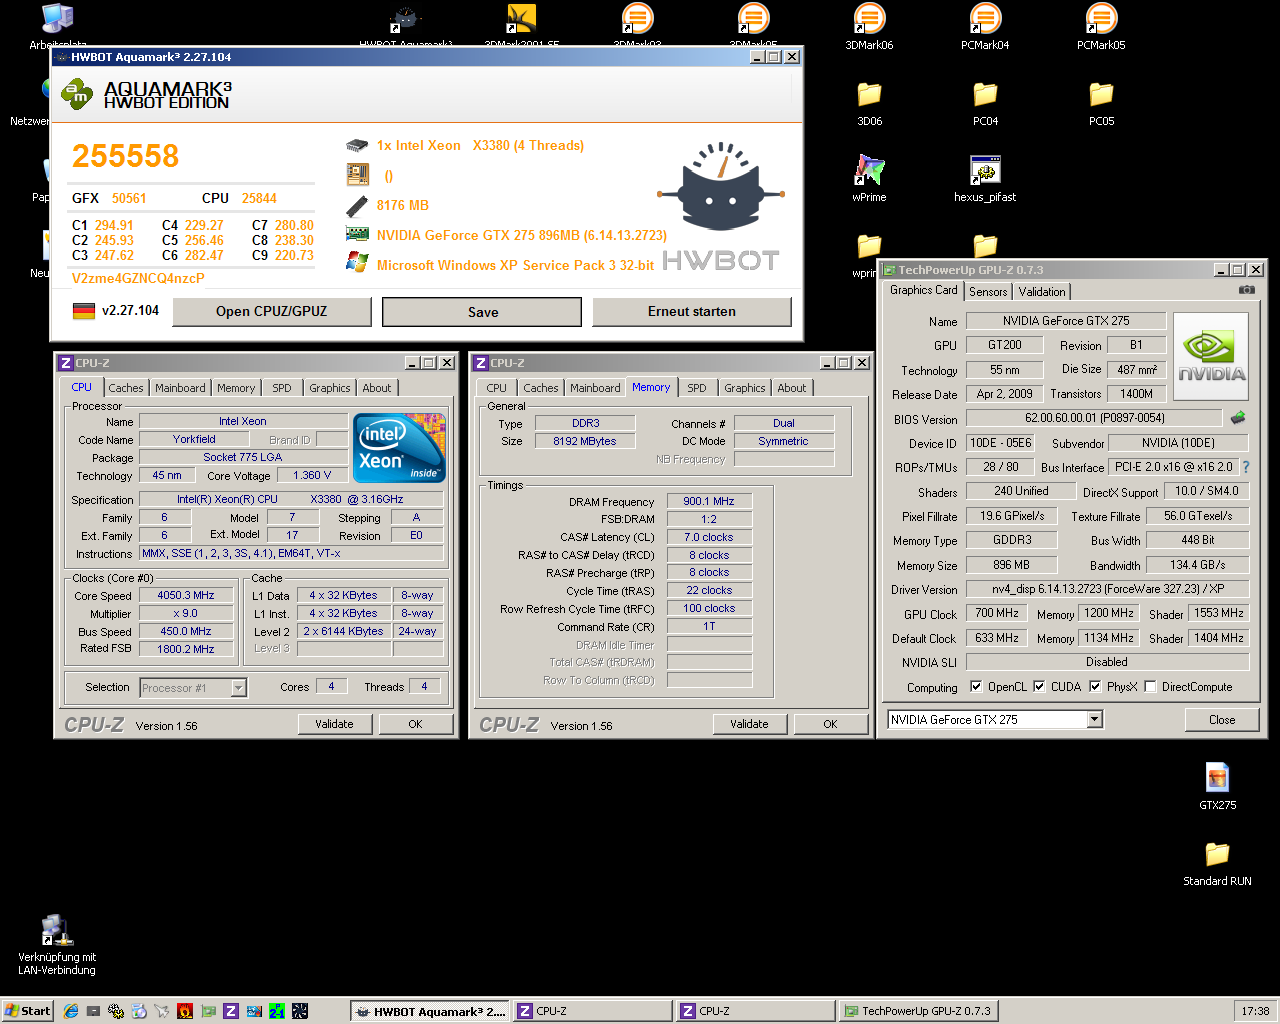Switch to the Sensors tab in GPU-Z
This screenshot has width=1280, height=1024.
[988, 292]
